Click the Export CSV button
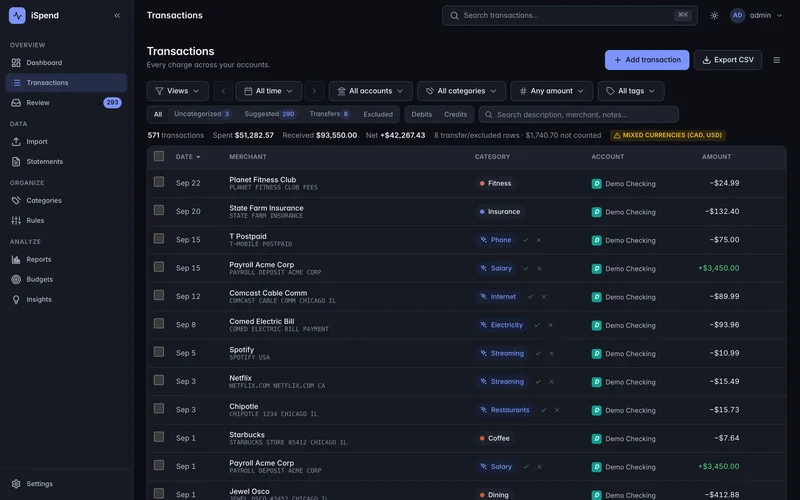800x500 pixels. (x=728, y=60)
